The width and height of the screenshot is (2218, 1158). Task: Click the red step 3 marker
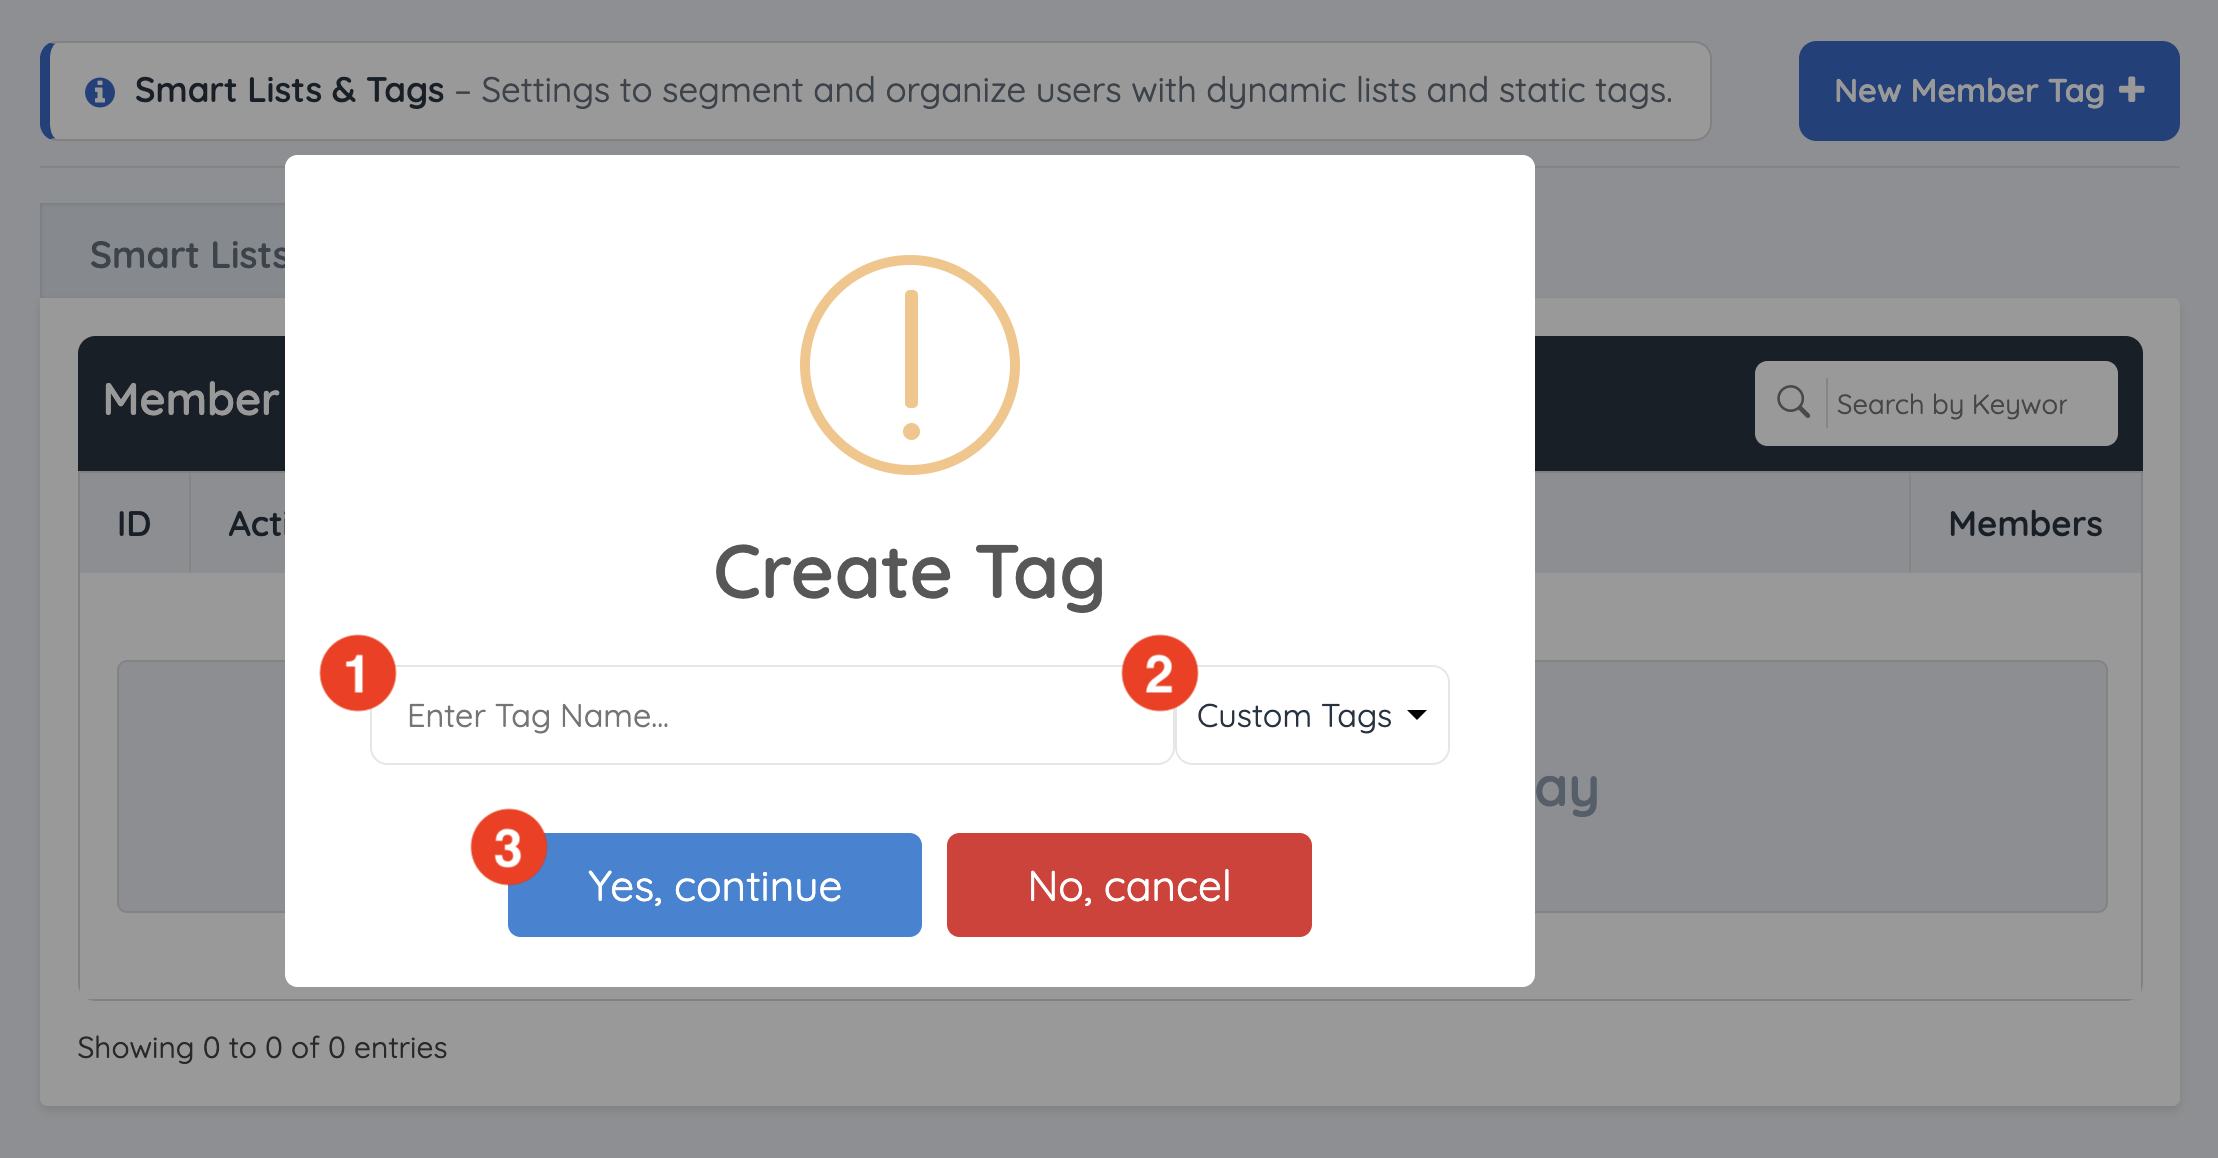click(508, 847)
